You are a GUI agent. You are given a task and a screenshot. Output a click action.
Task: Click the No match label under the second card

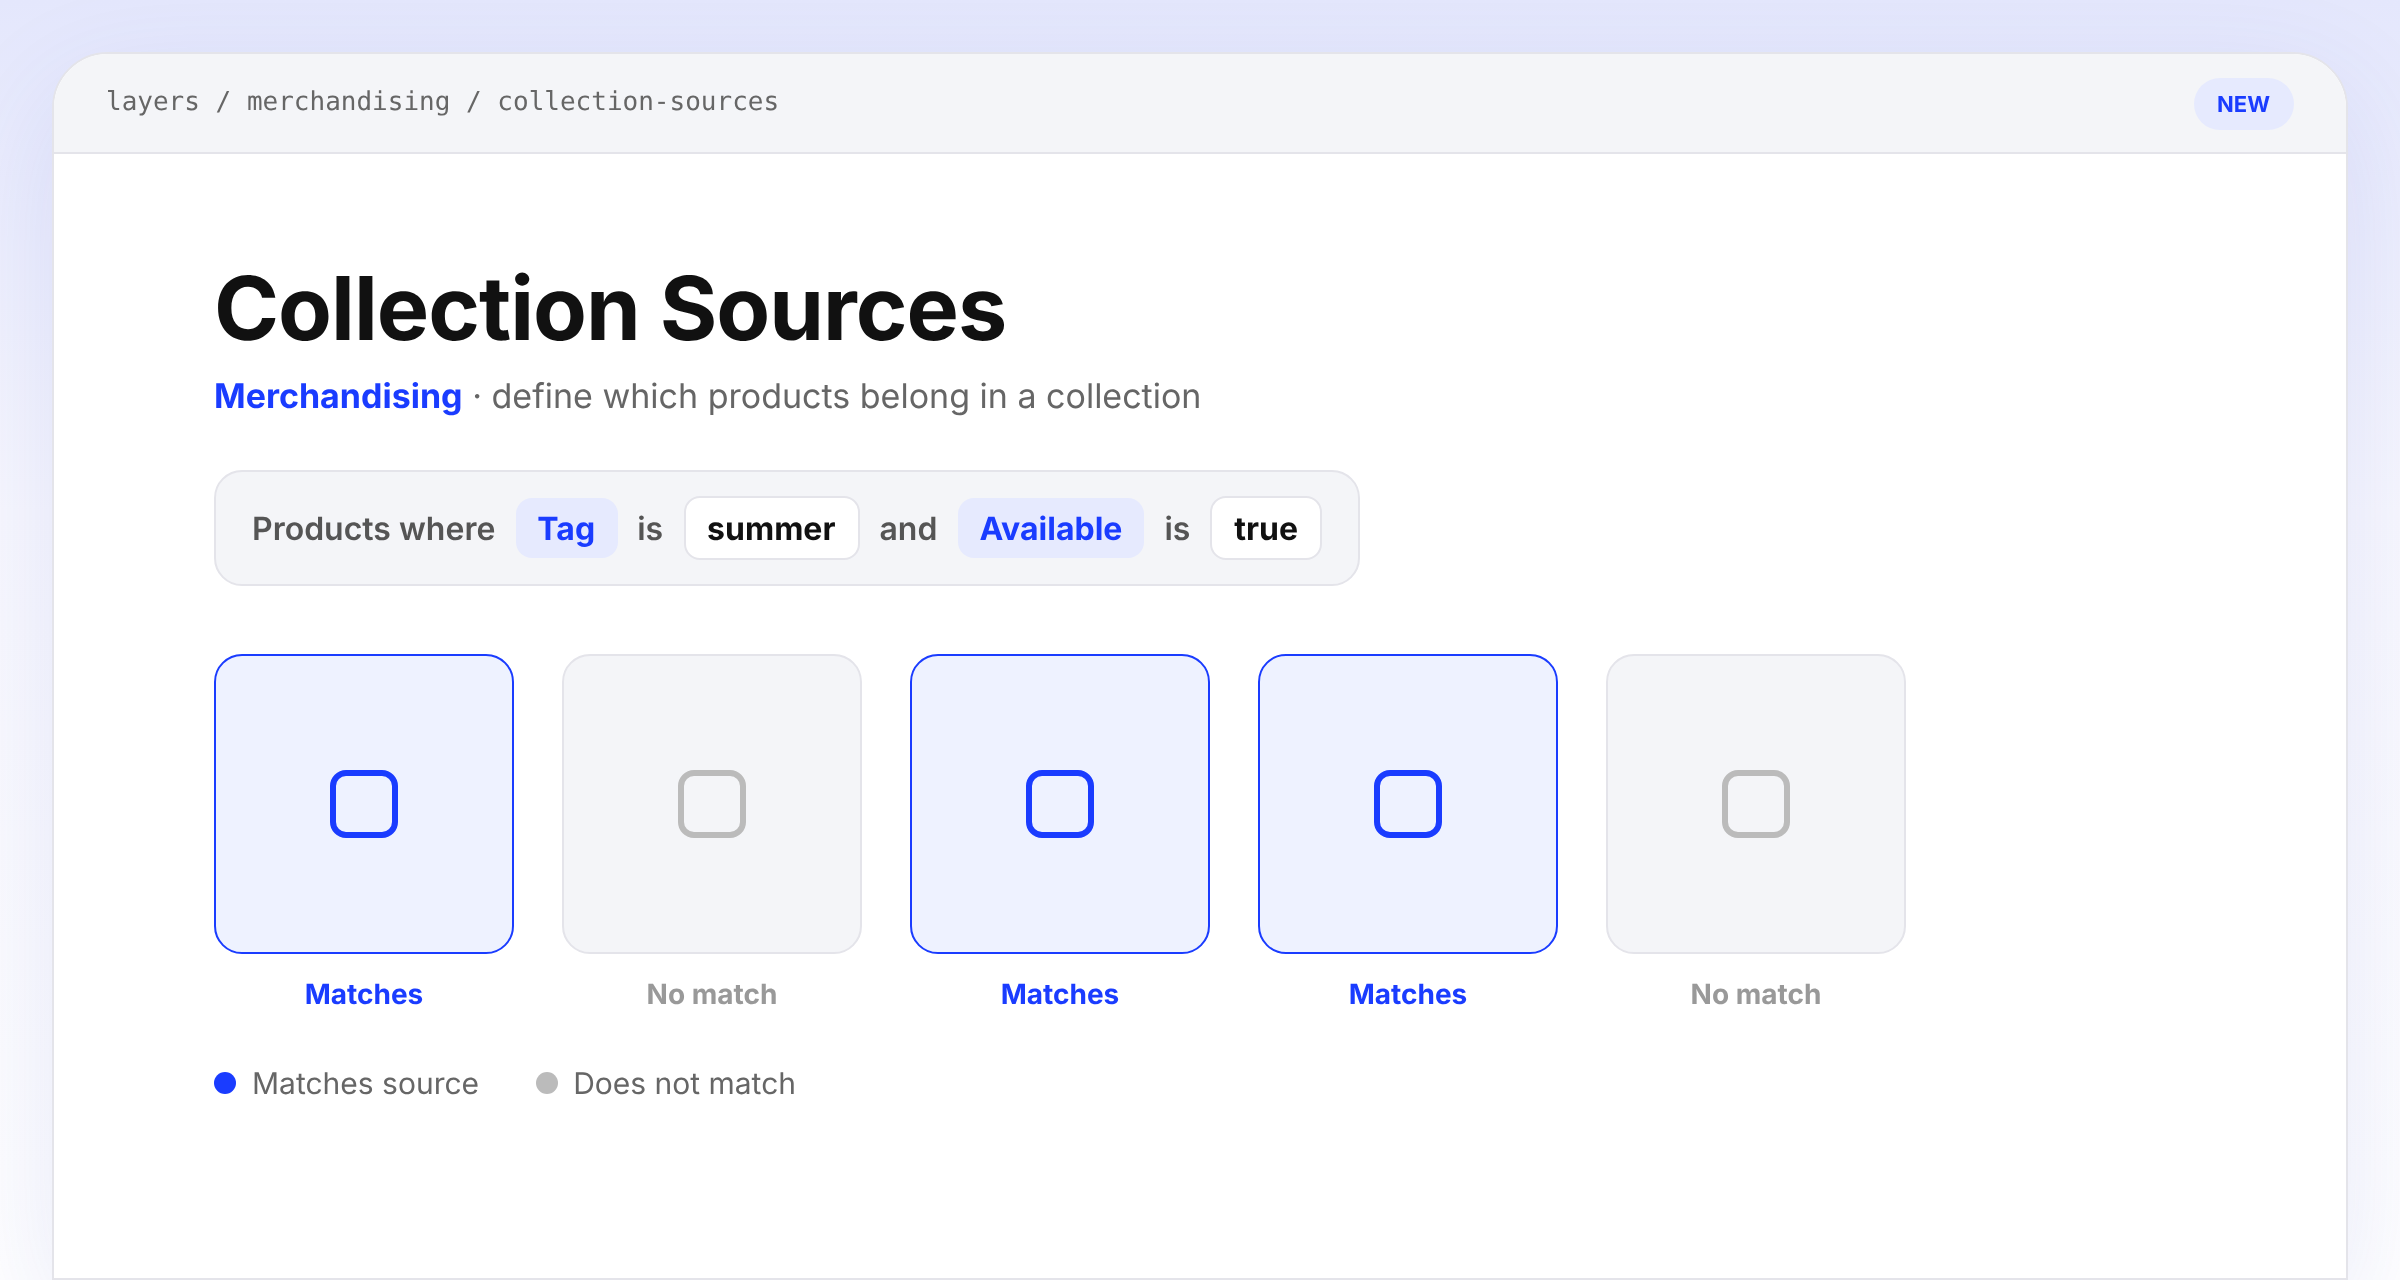click(x=712, y=994)
